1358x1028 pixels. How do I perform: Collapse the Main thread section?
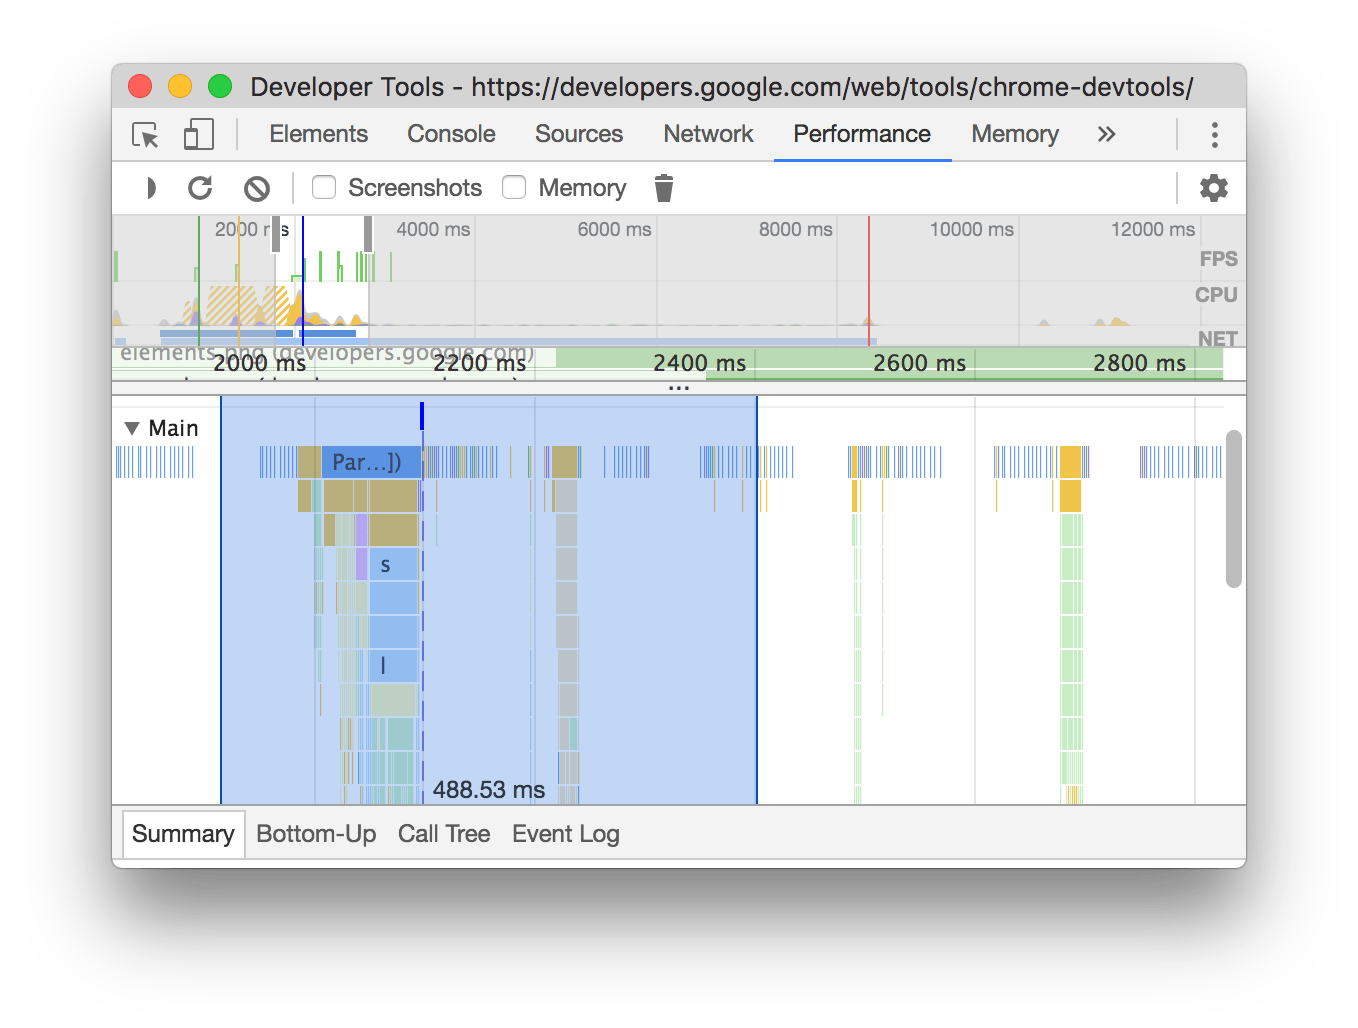coord(132,427)
